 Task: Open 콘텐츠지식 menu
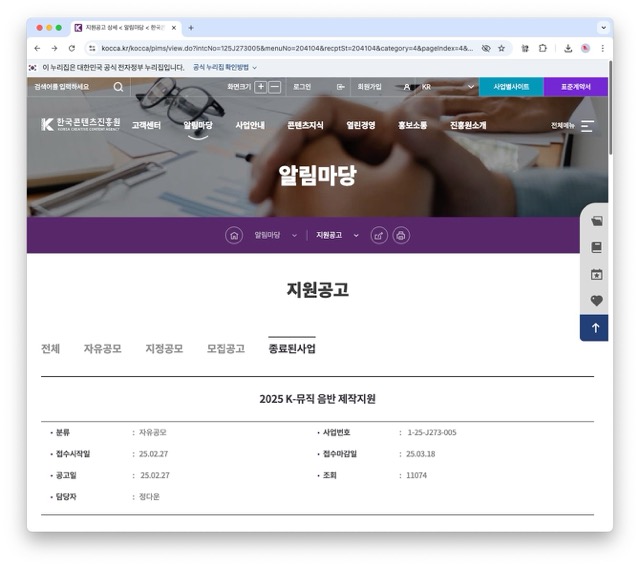click(x=305, y=125)
